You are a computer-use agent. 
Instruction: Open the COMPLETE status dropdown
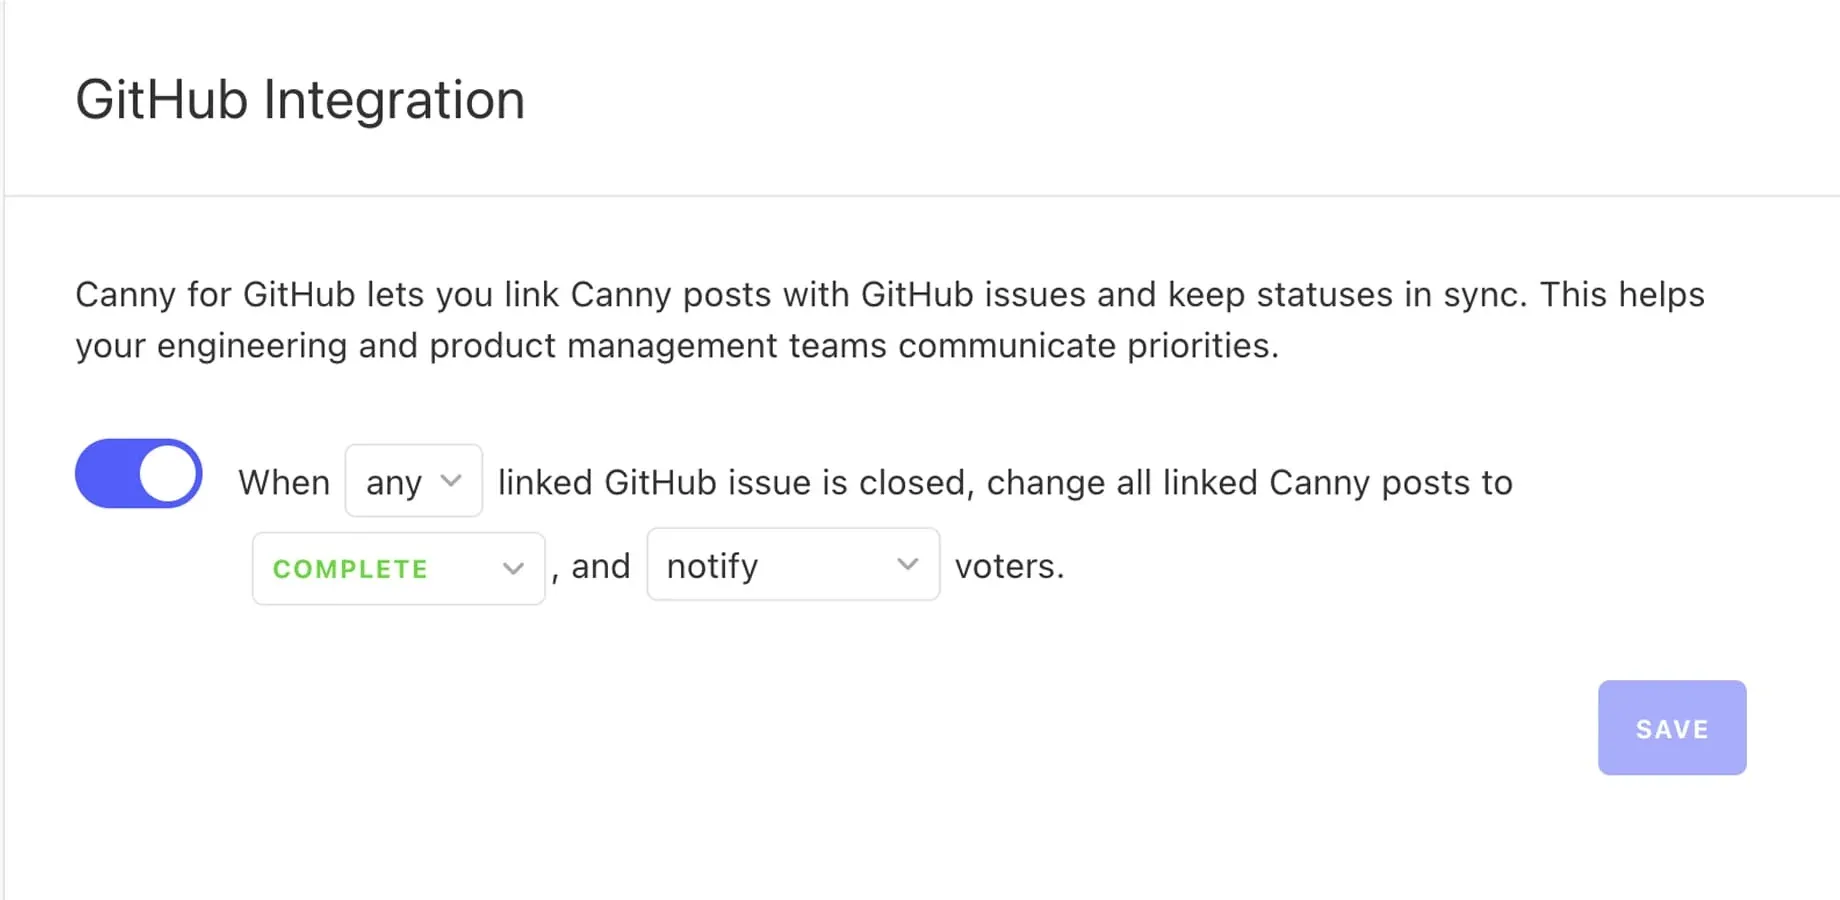pos(397,568)
